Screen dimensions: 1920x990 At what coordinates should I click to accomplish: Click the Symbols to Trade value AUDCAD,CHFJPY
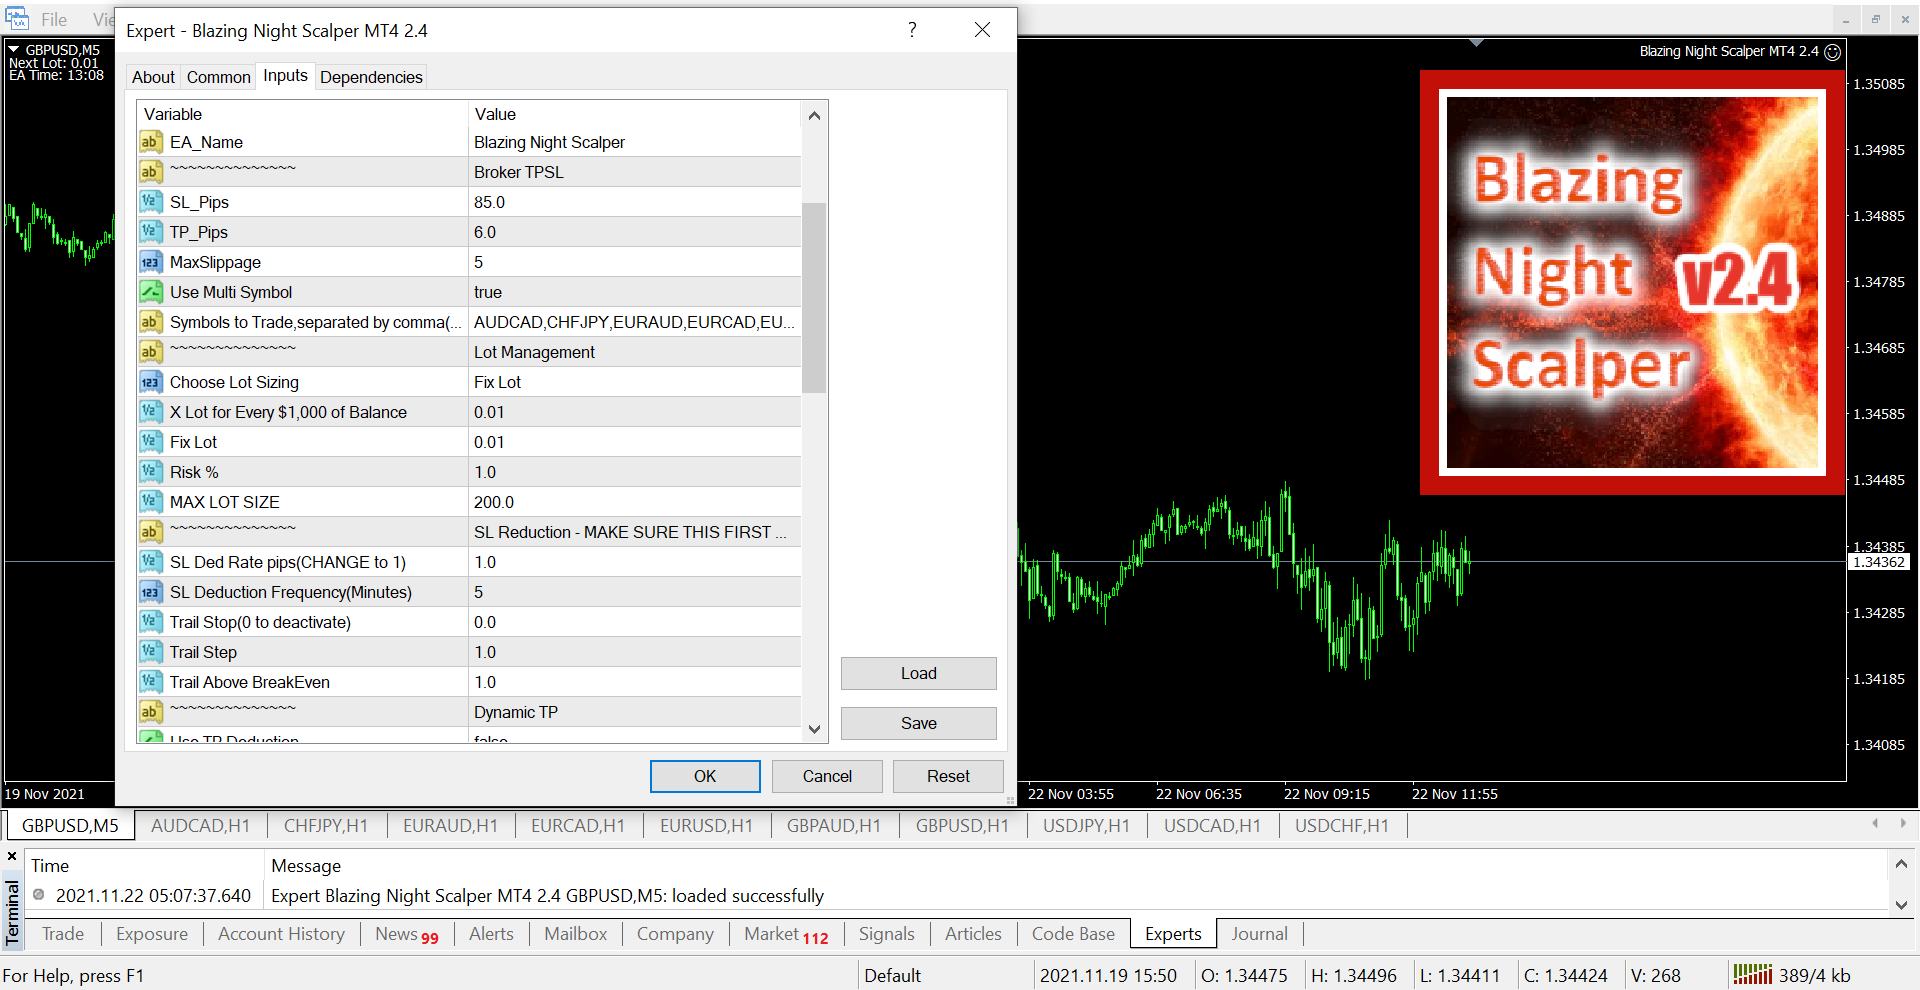point(636,322)
